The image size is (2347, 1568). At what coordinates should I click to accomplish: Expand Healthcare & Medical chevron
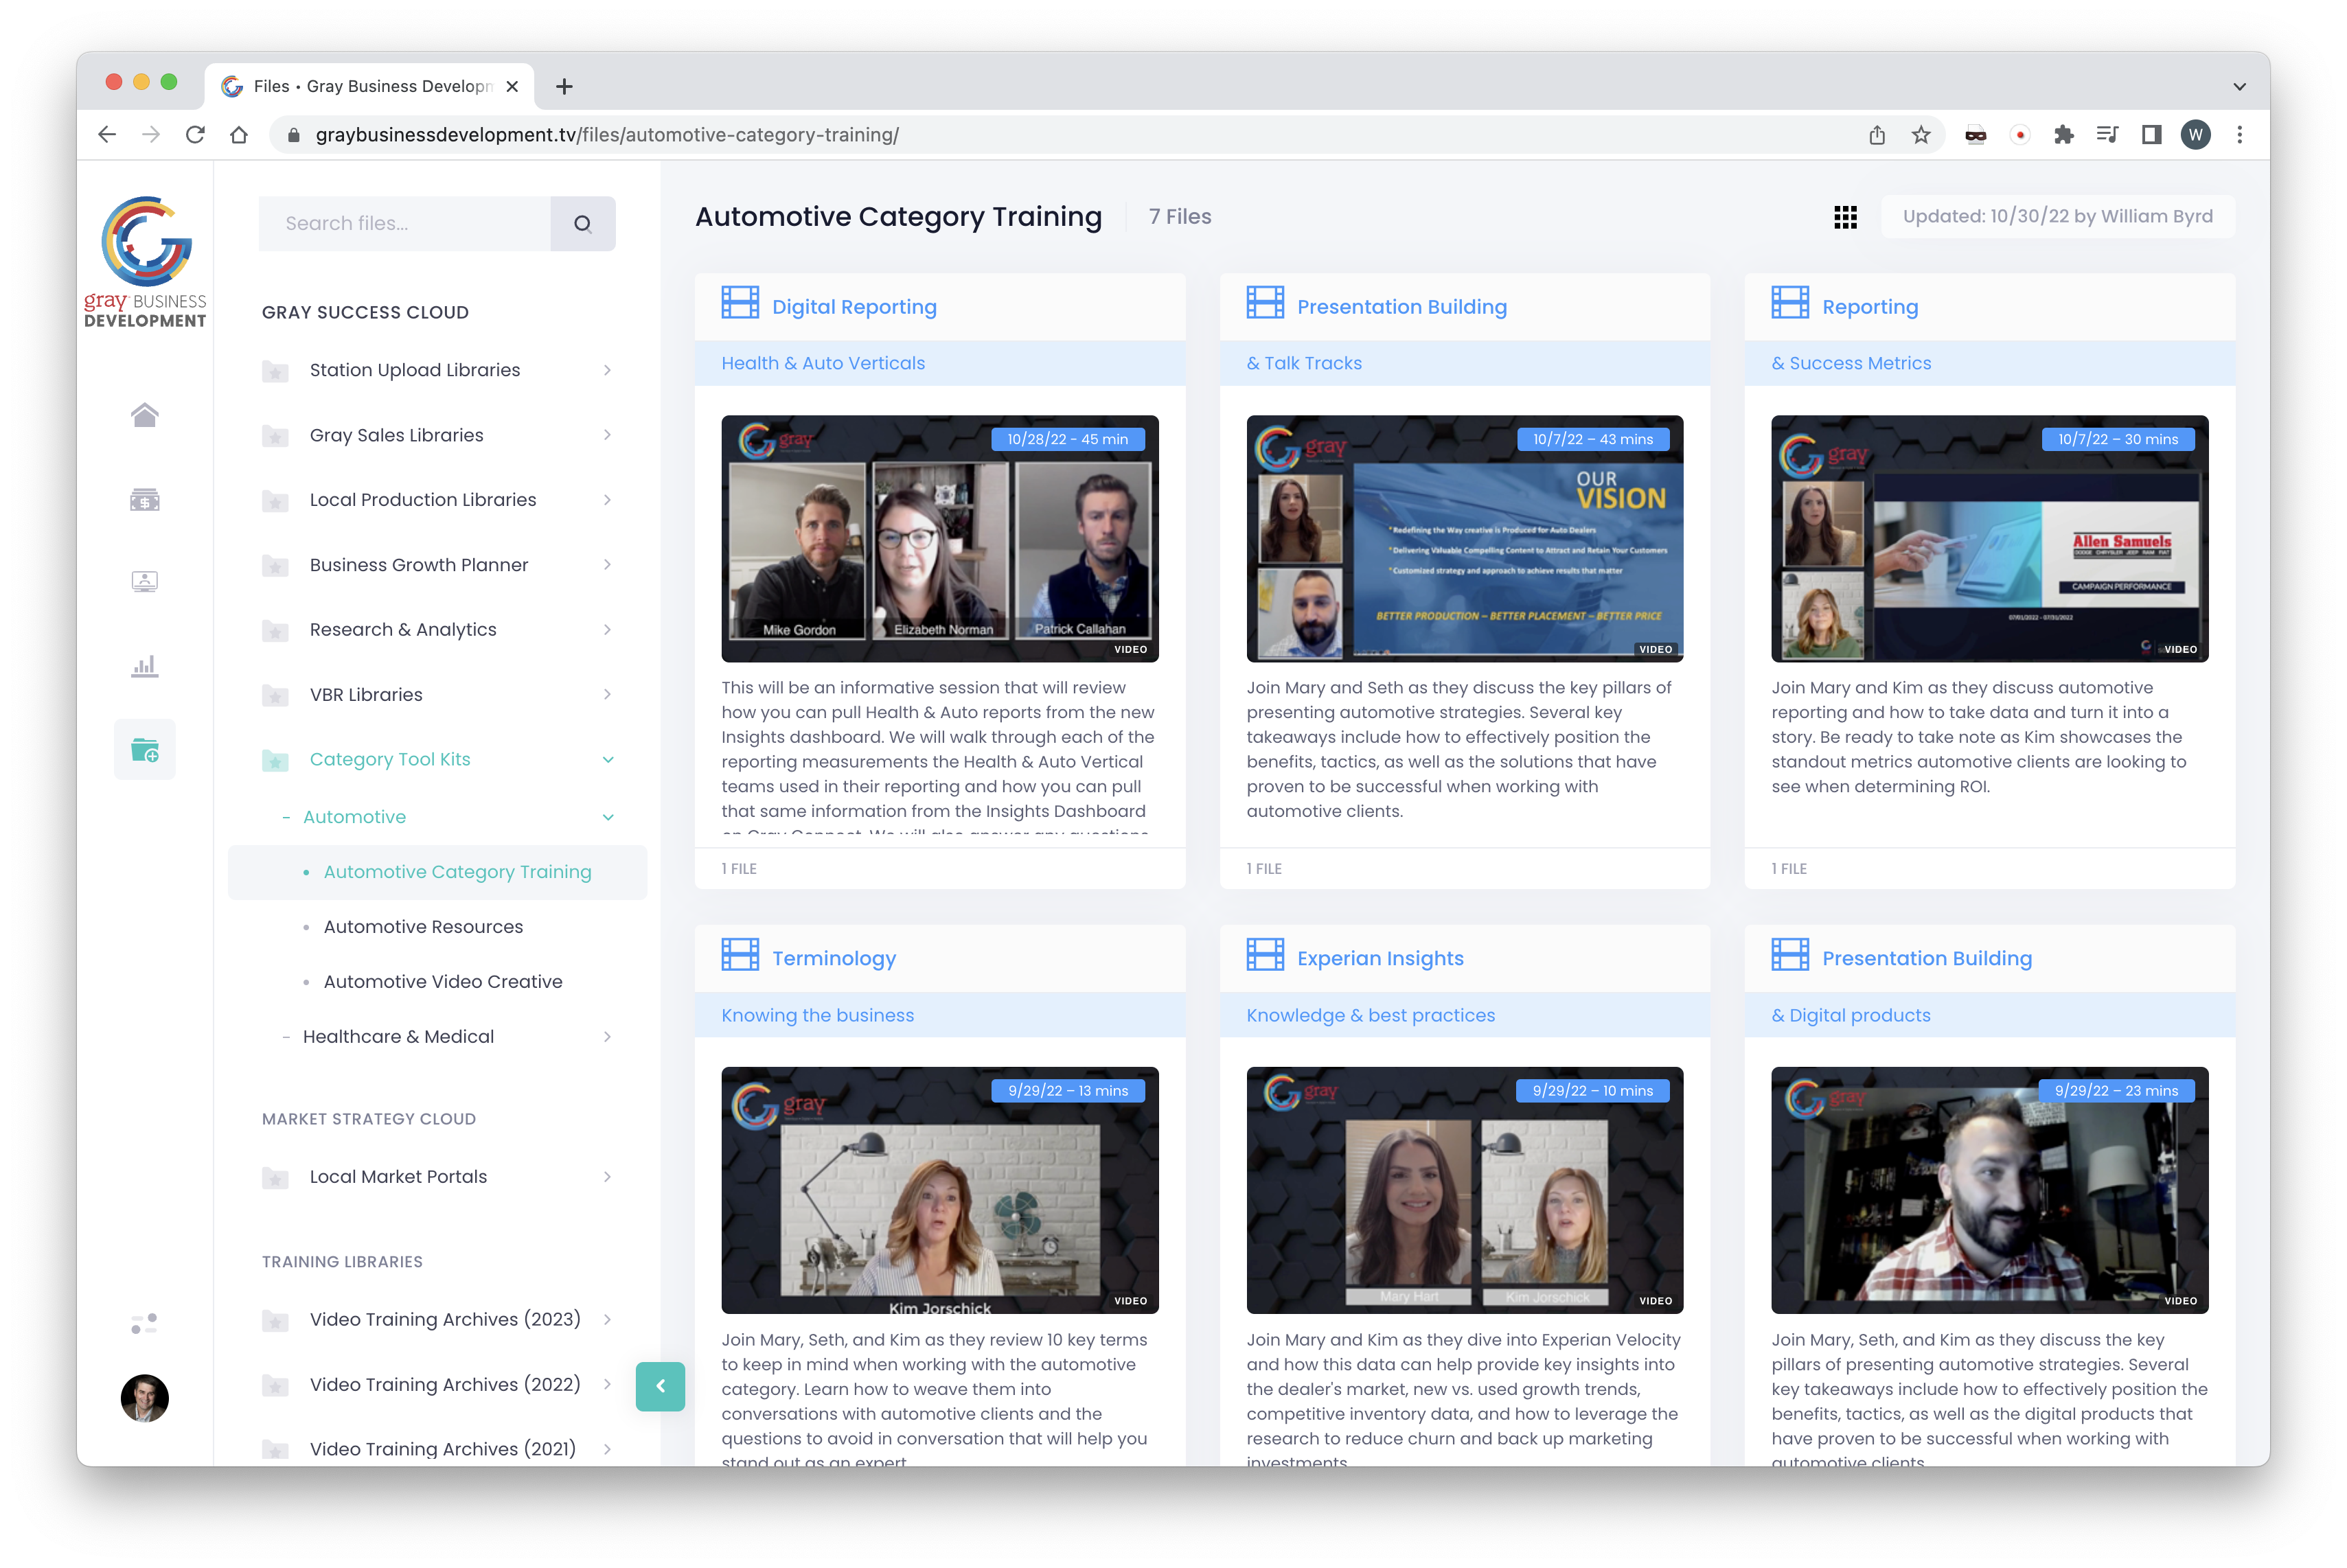(x=607, y=1037)
